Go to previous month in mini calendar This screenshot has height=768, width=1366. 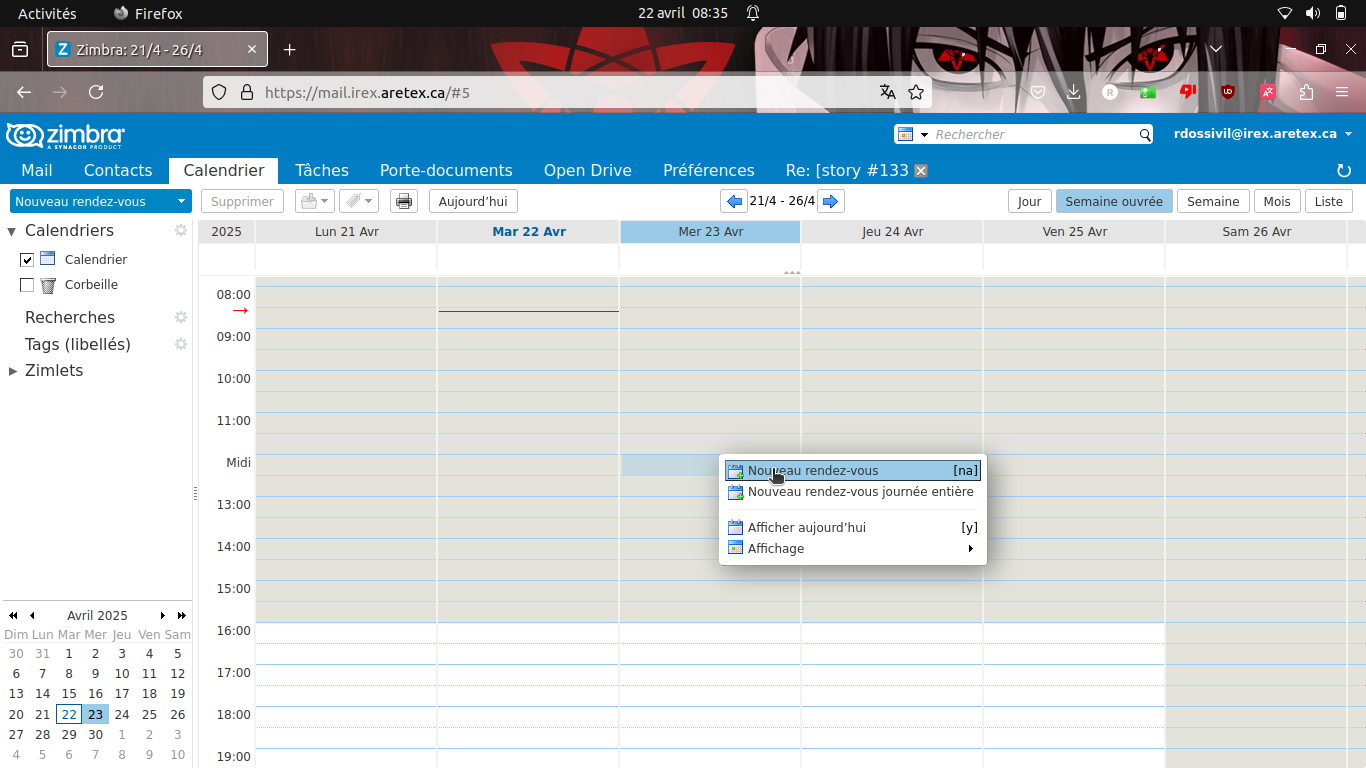(32, 616)
